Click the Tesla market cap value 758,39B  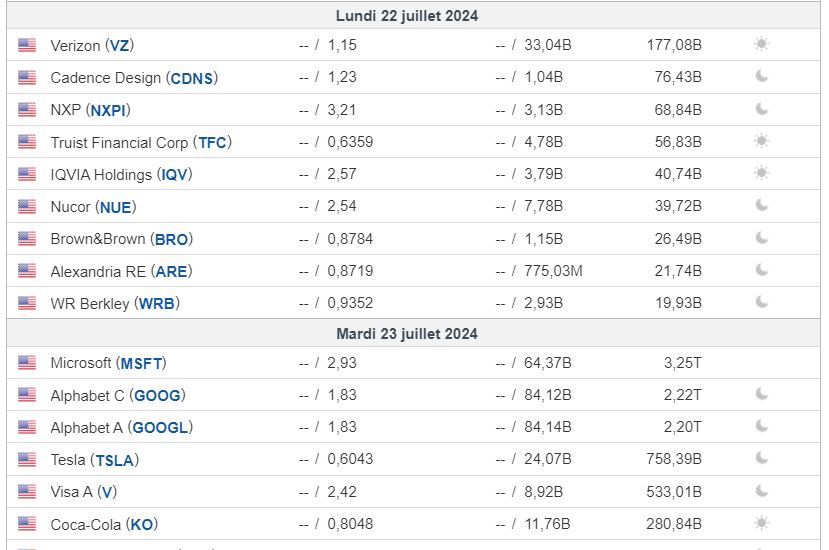pyautogui.click(x=673, y=459)
